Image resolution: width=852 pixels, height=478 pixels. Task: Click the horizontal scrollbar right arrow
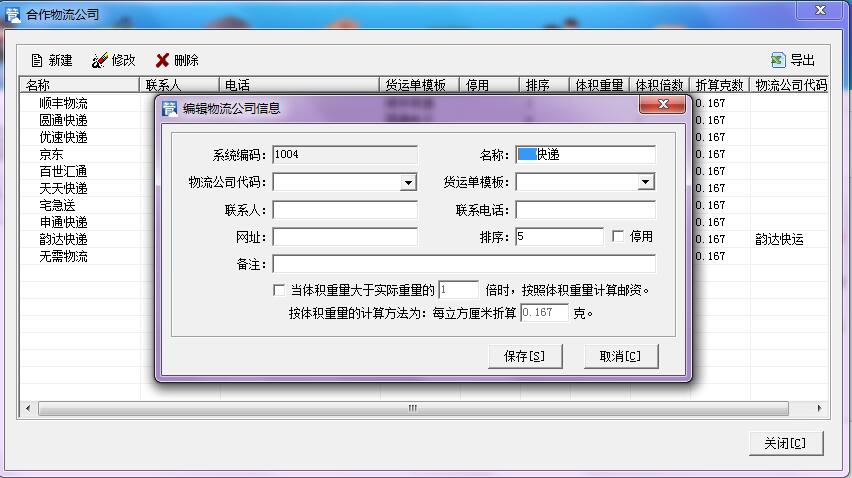(x=821, y=408)
